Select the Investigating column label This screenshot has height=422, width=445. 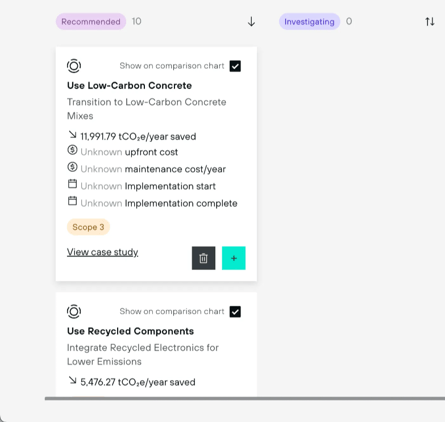click(x=309, y=22)
